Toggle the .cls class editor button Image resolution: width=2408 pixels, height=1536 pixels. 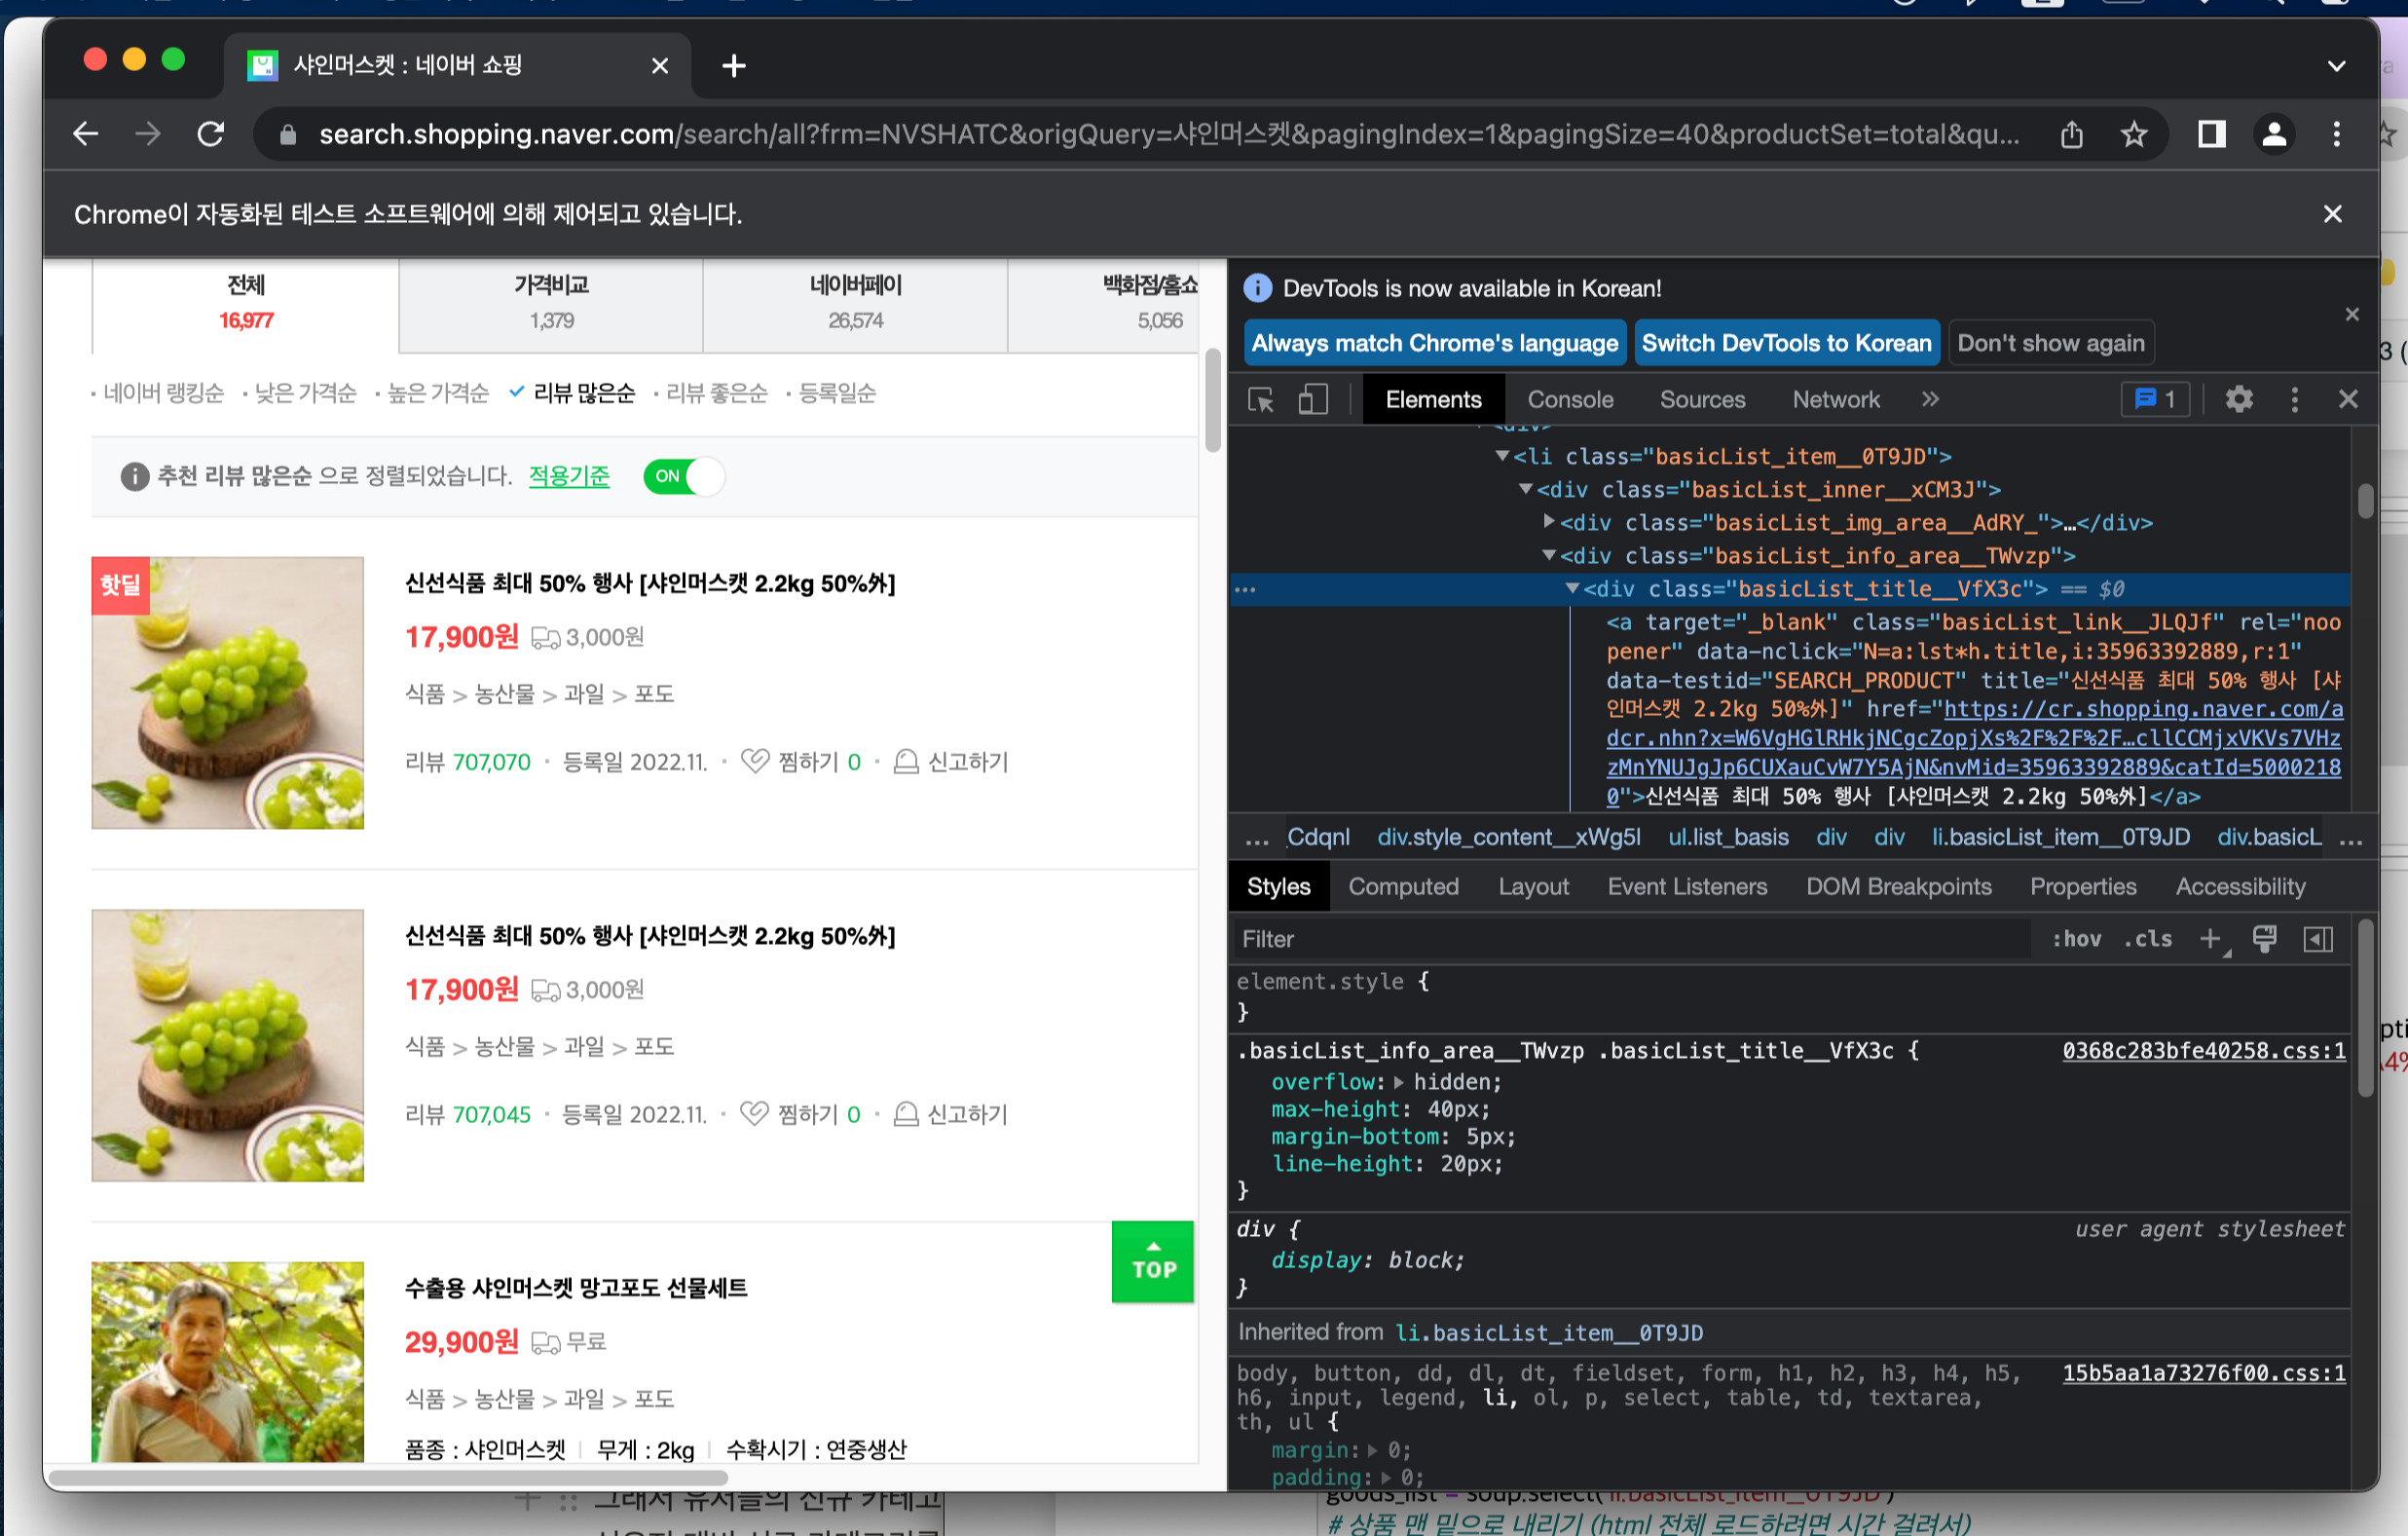coord(2148,939)
